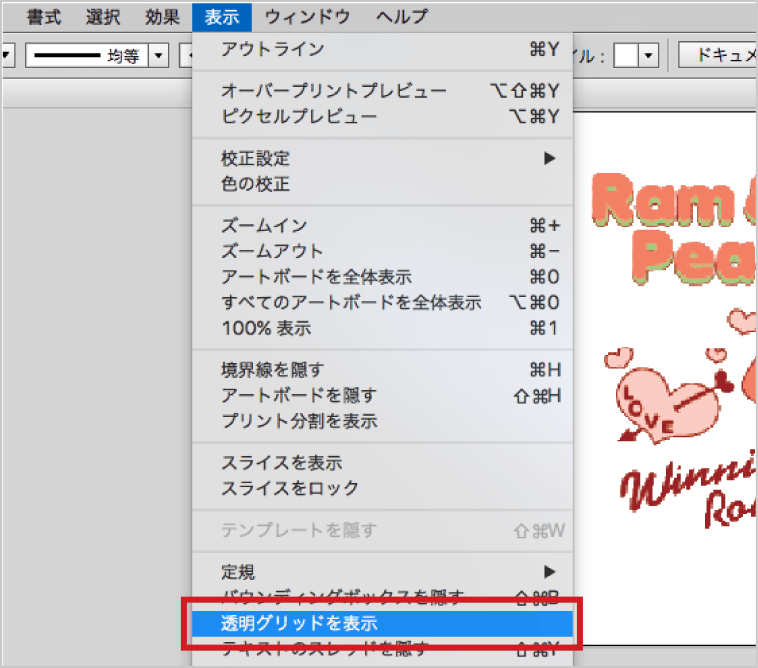Click the white style swatch box
The width and height of the screenshot is (758, 668).
tap(626, 56)
